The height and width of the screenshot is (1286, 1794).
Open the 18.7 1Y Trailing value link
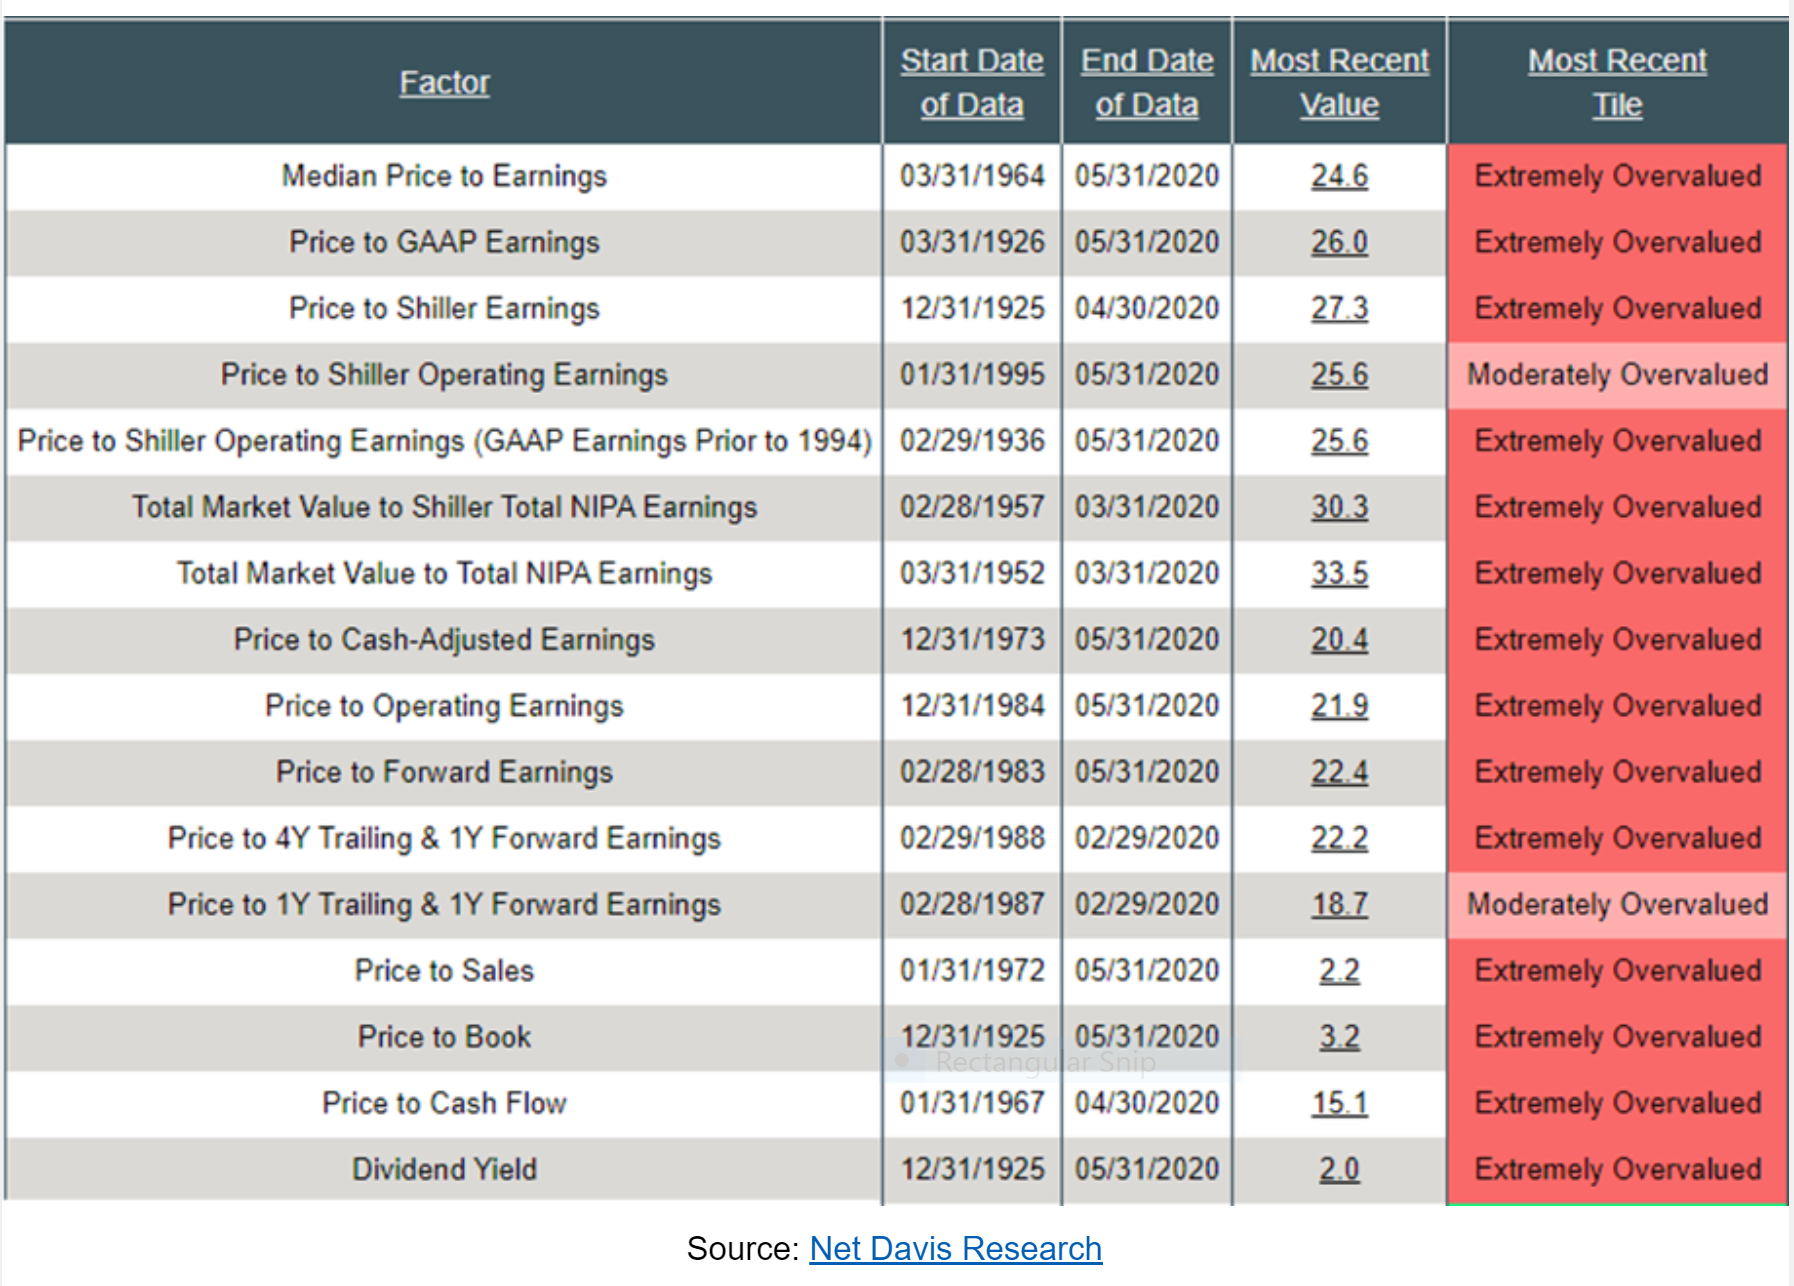coord(1339,904)
